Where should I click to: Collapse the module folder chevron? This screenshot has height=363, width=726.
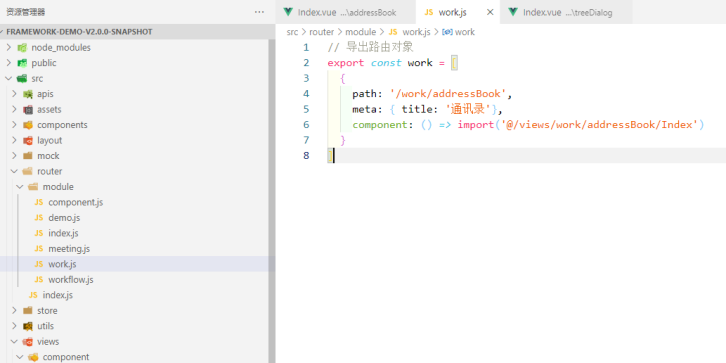[x=19, y=187]
